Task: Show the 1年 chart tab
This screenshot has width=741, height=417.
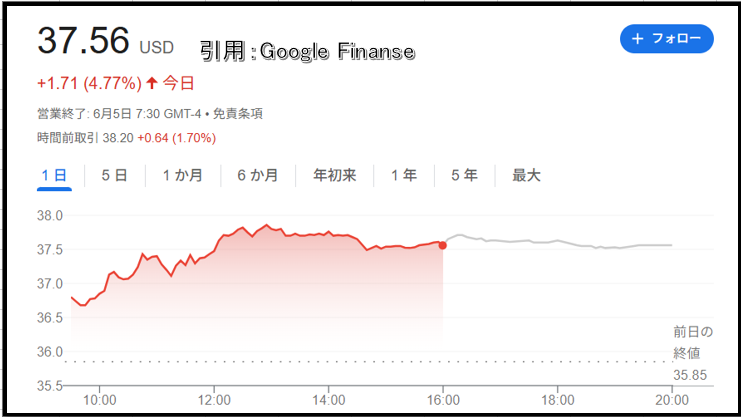Action: (404, 175)
